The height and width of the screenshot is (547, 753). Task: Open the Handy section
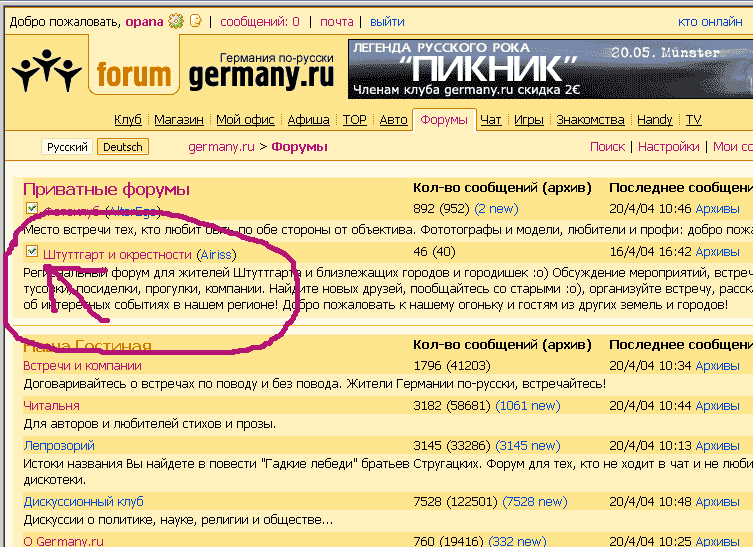655,120
